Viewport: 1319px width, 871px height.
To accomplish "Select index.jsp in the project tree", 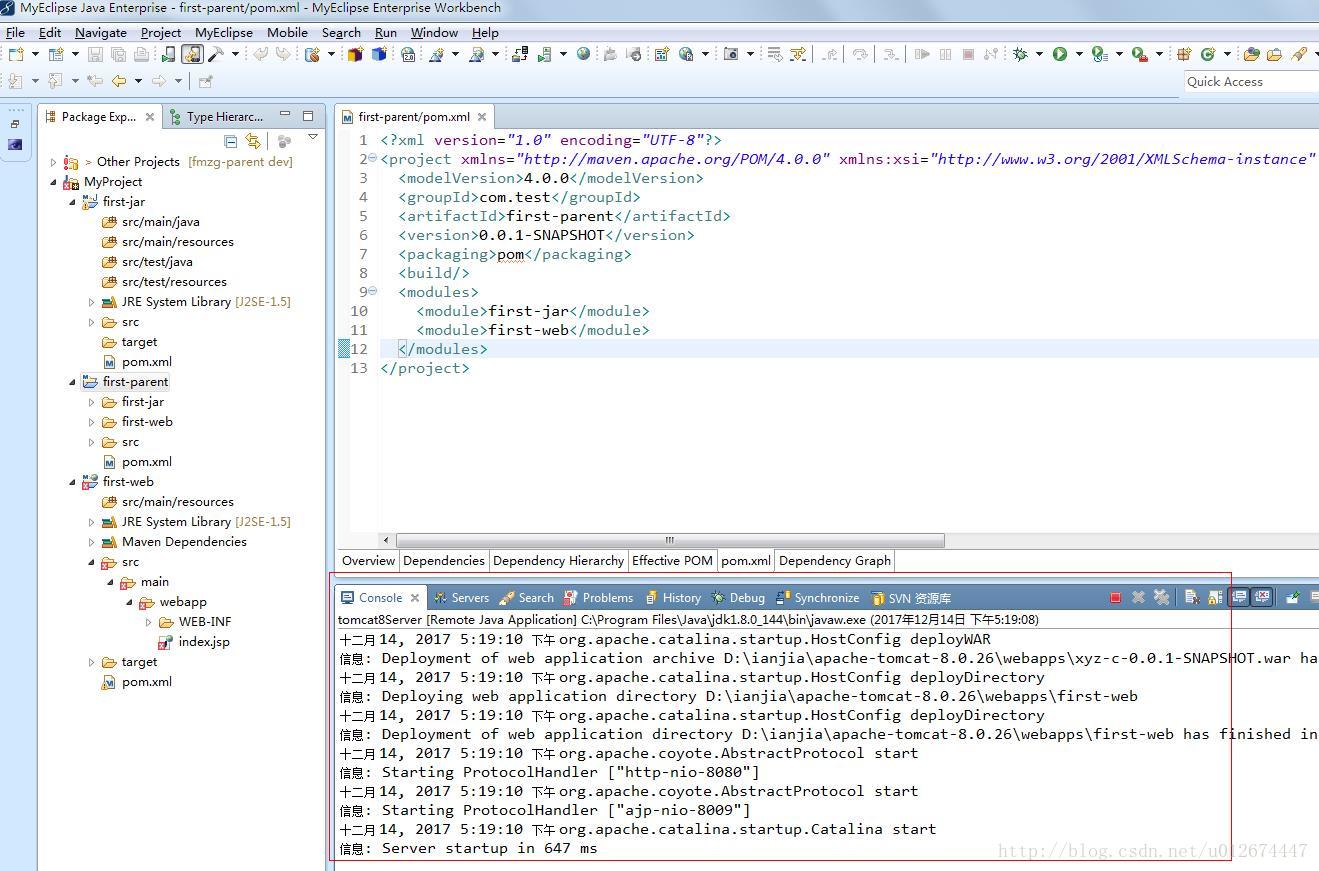I will pyautogui.click(x=194, y=641).
